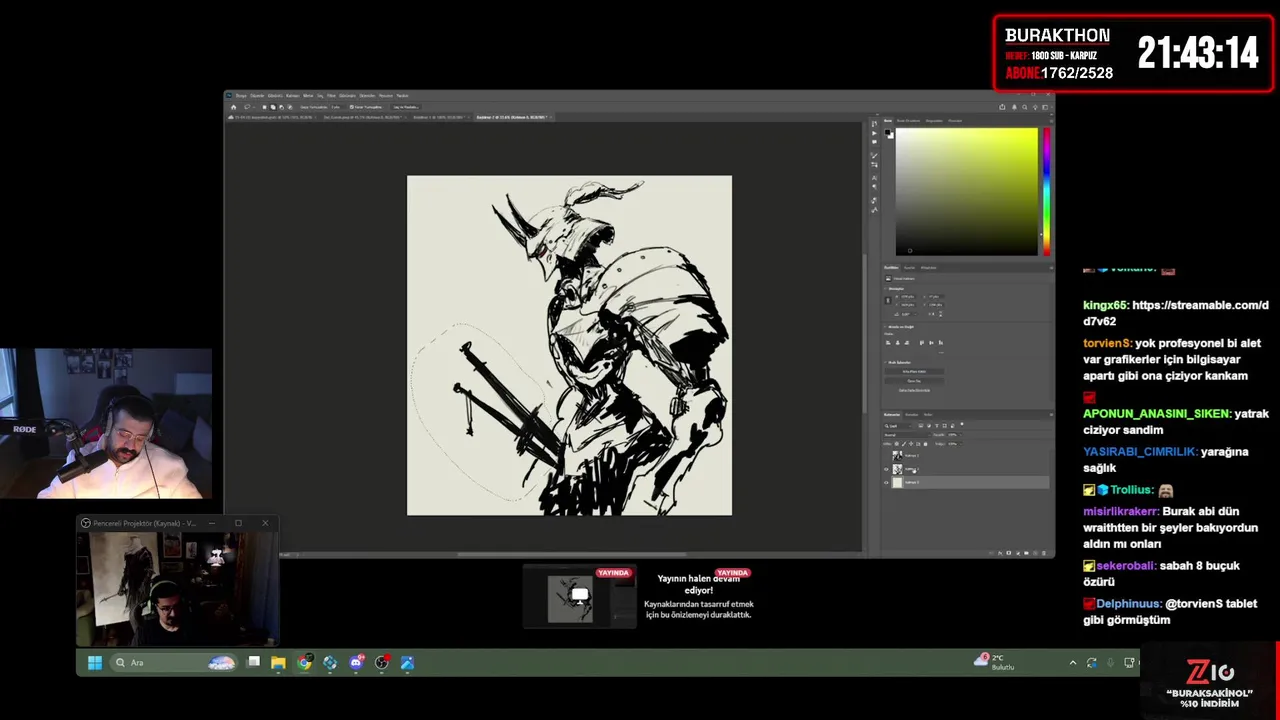
Task: Open the Filtre menu
Action: (x=331, y=95)
